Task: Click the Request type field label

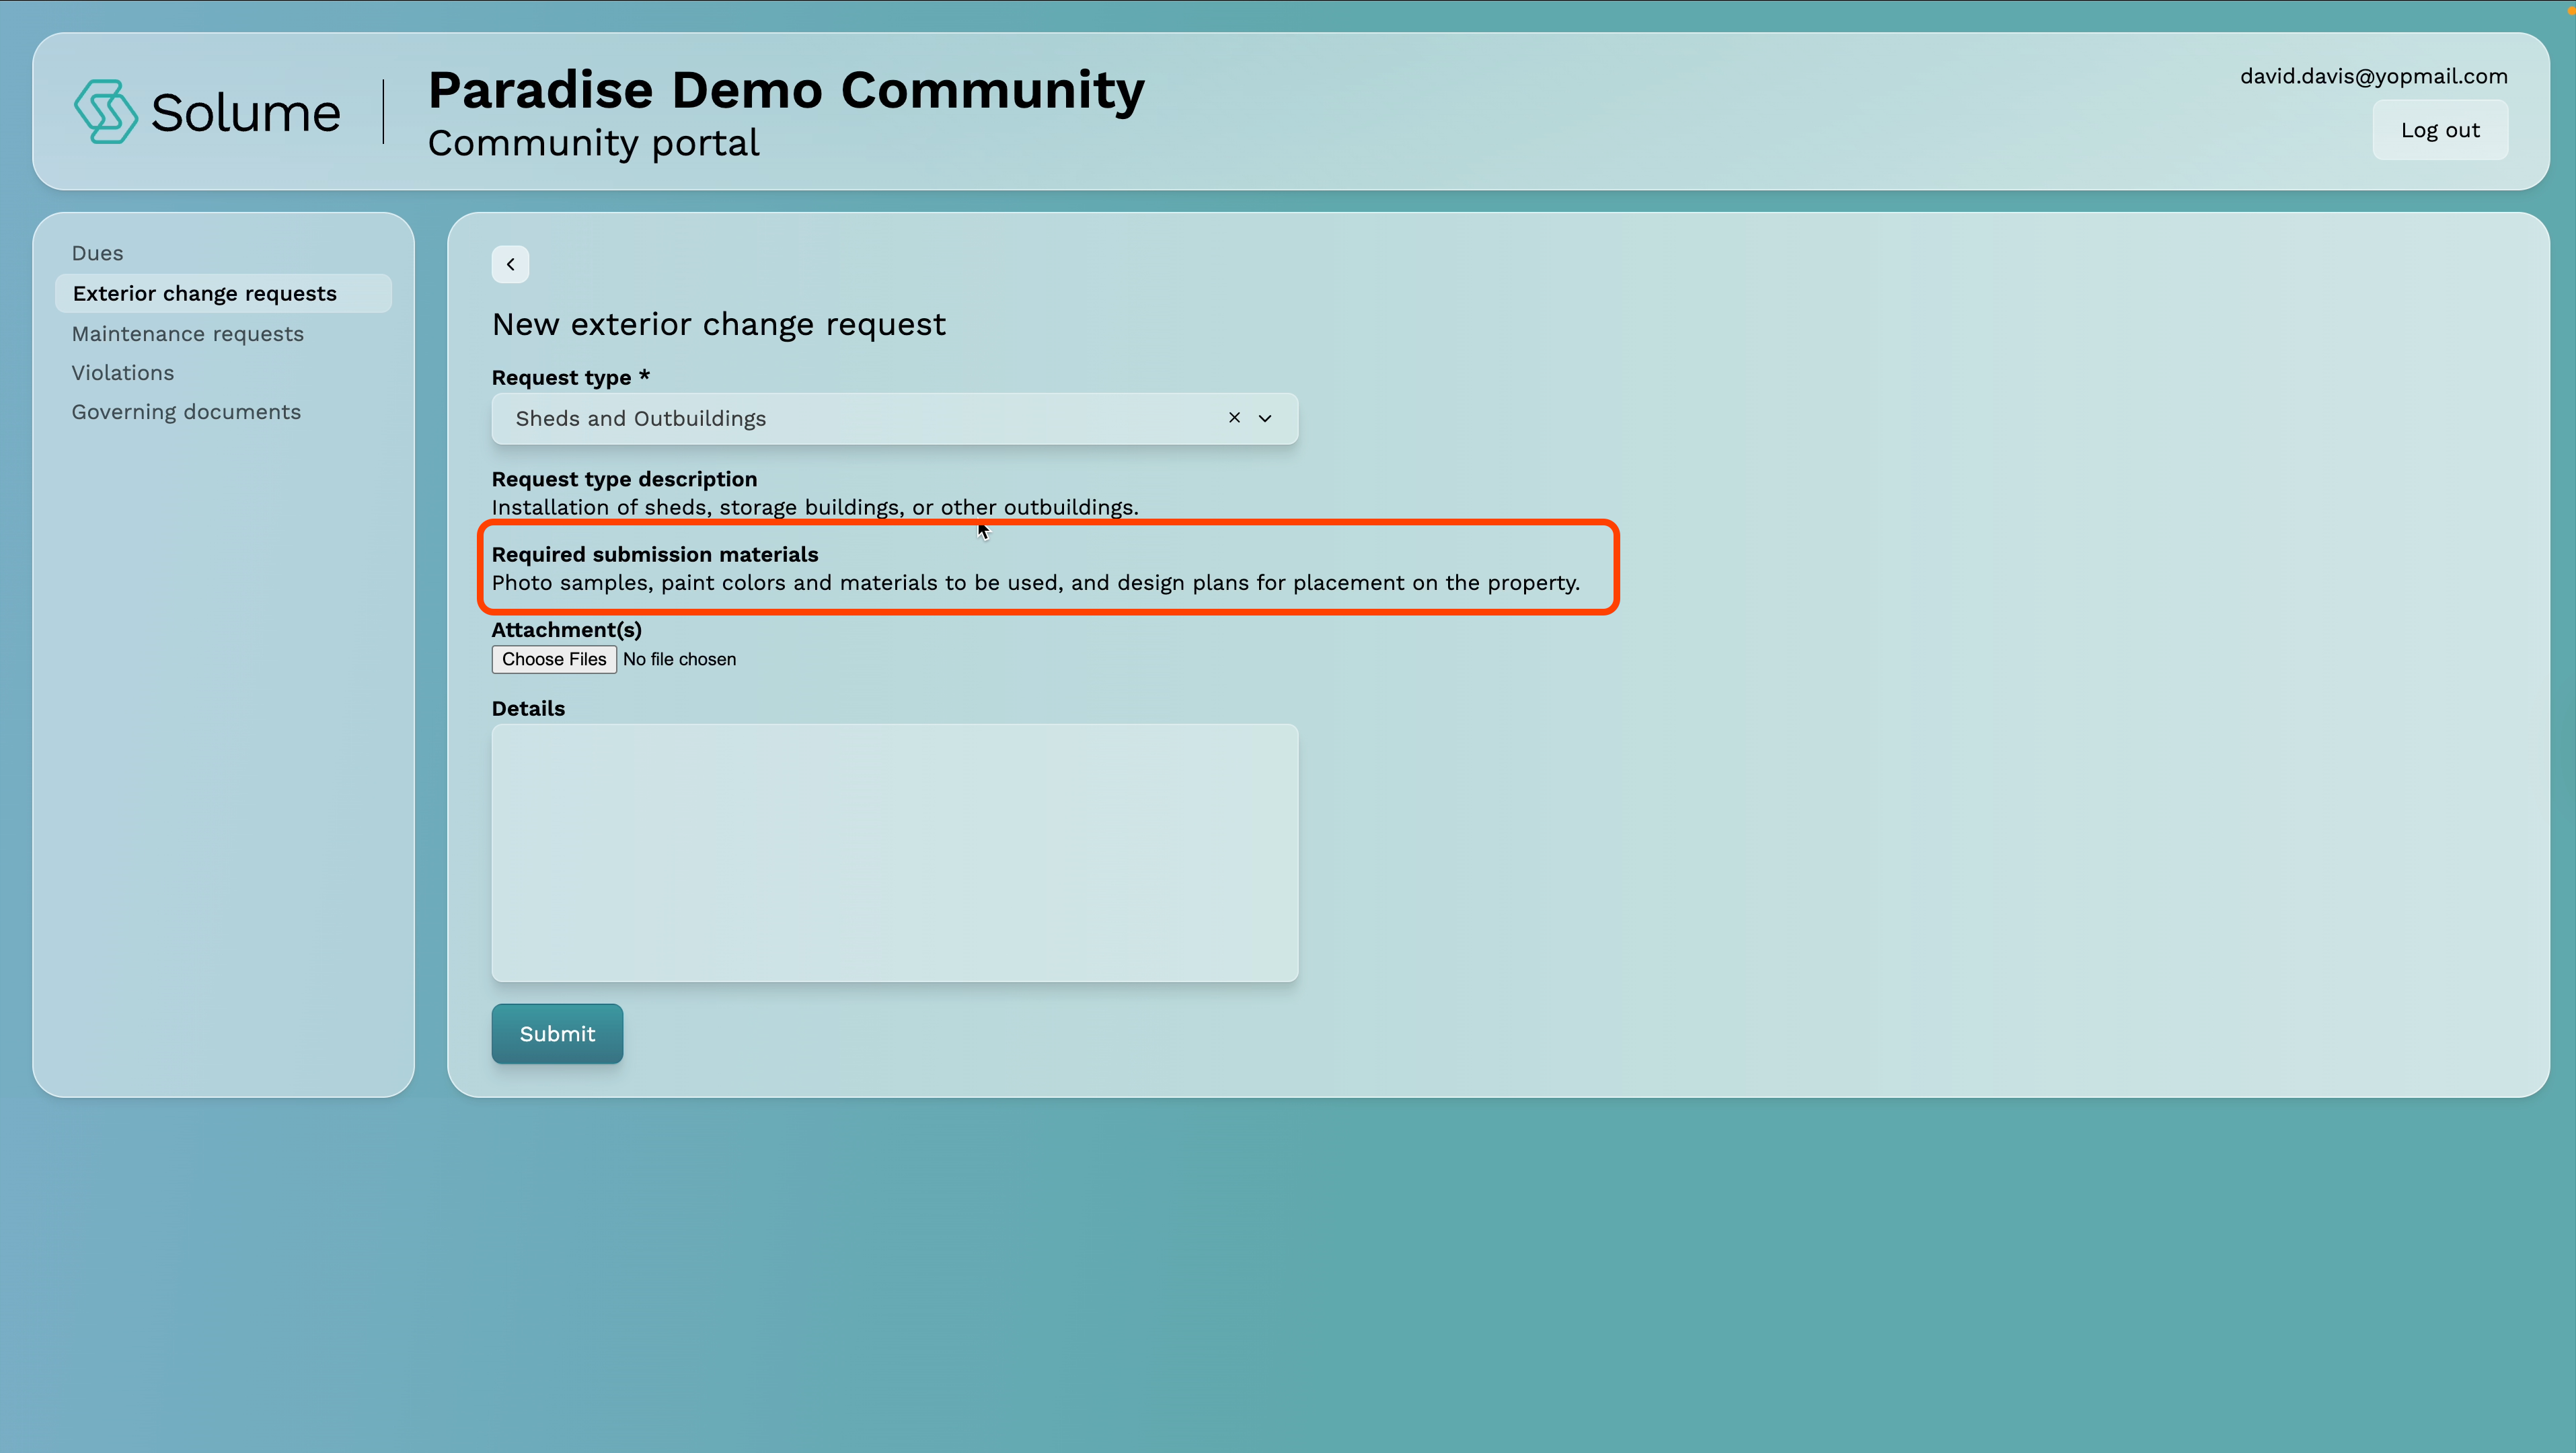Action: point(570,377)
